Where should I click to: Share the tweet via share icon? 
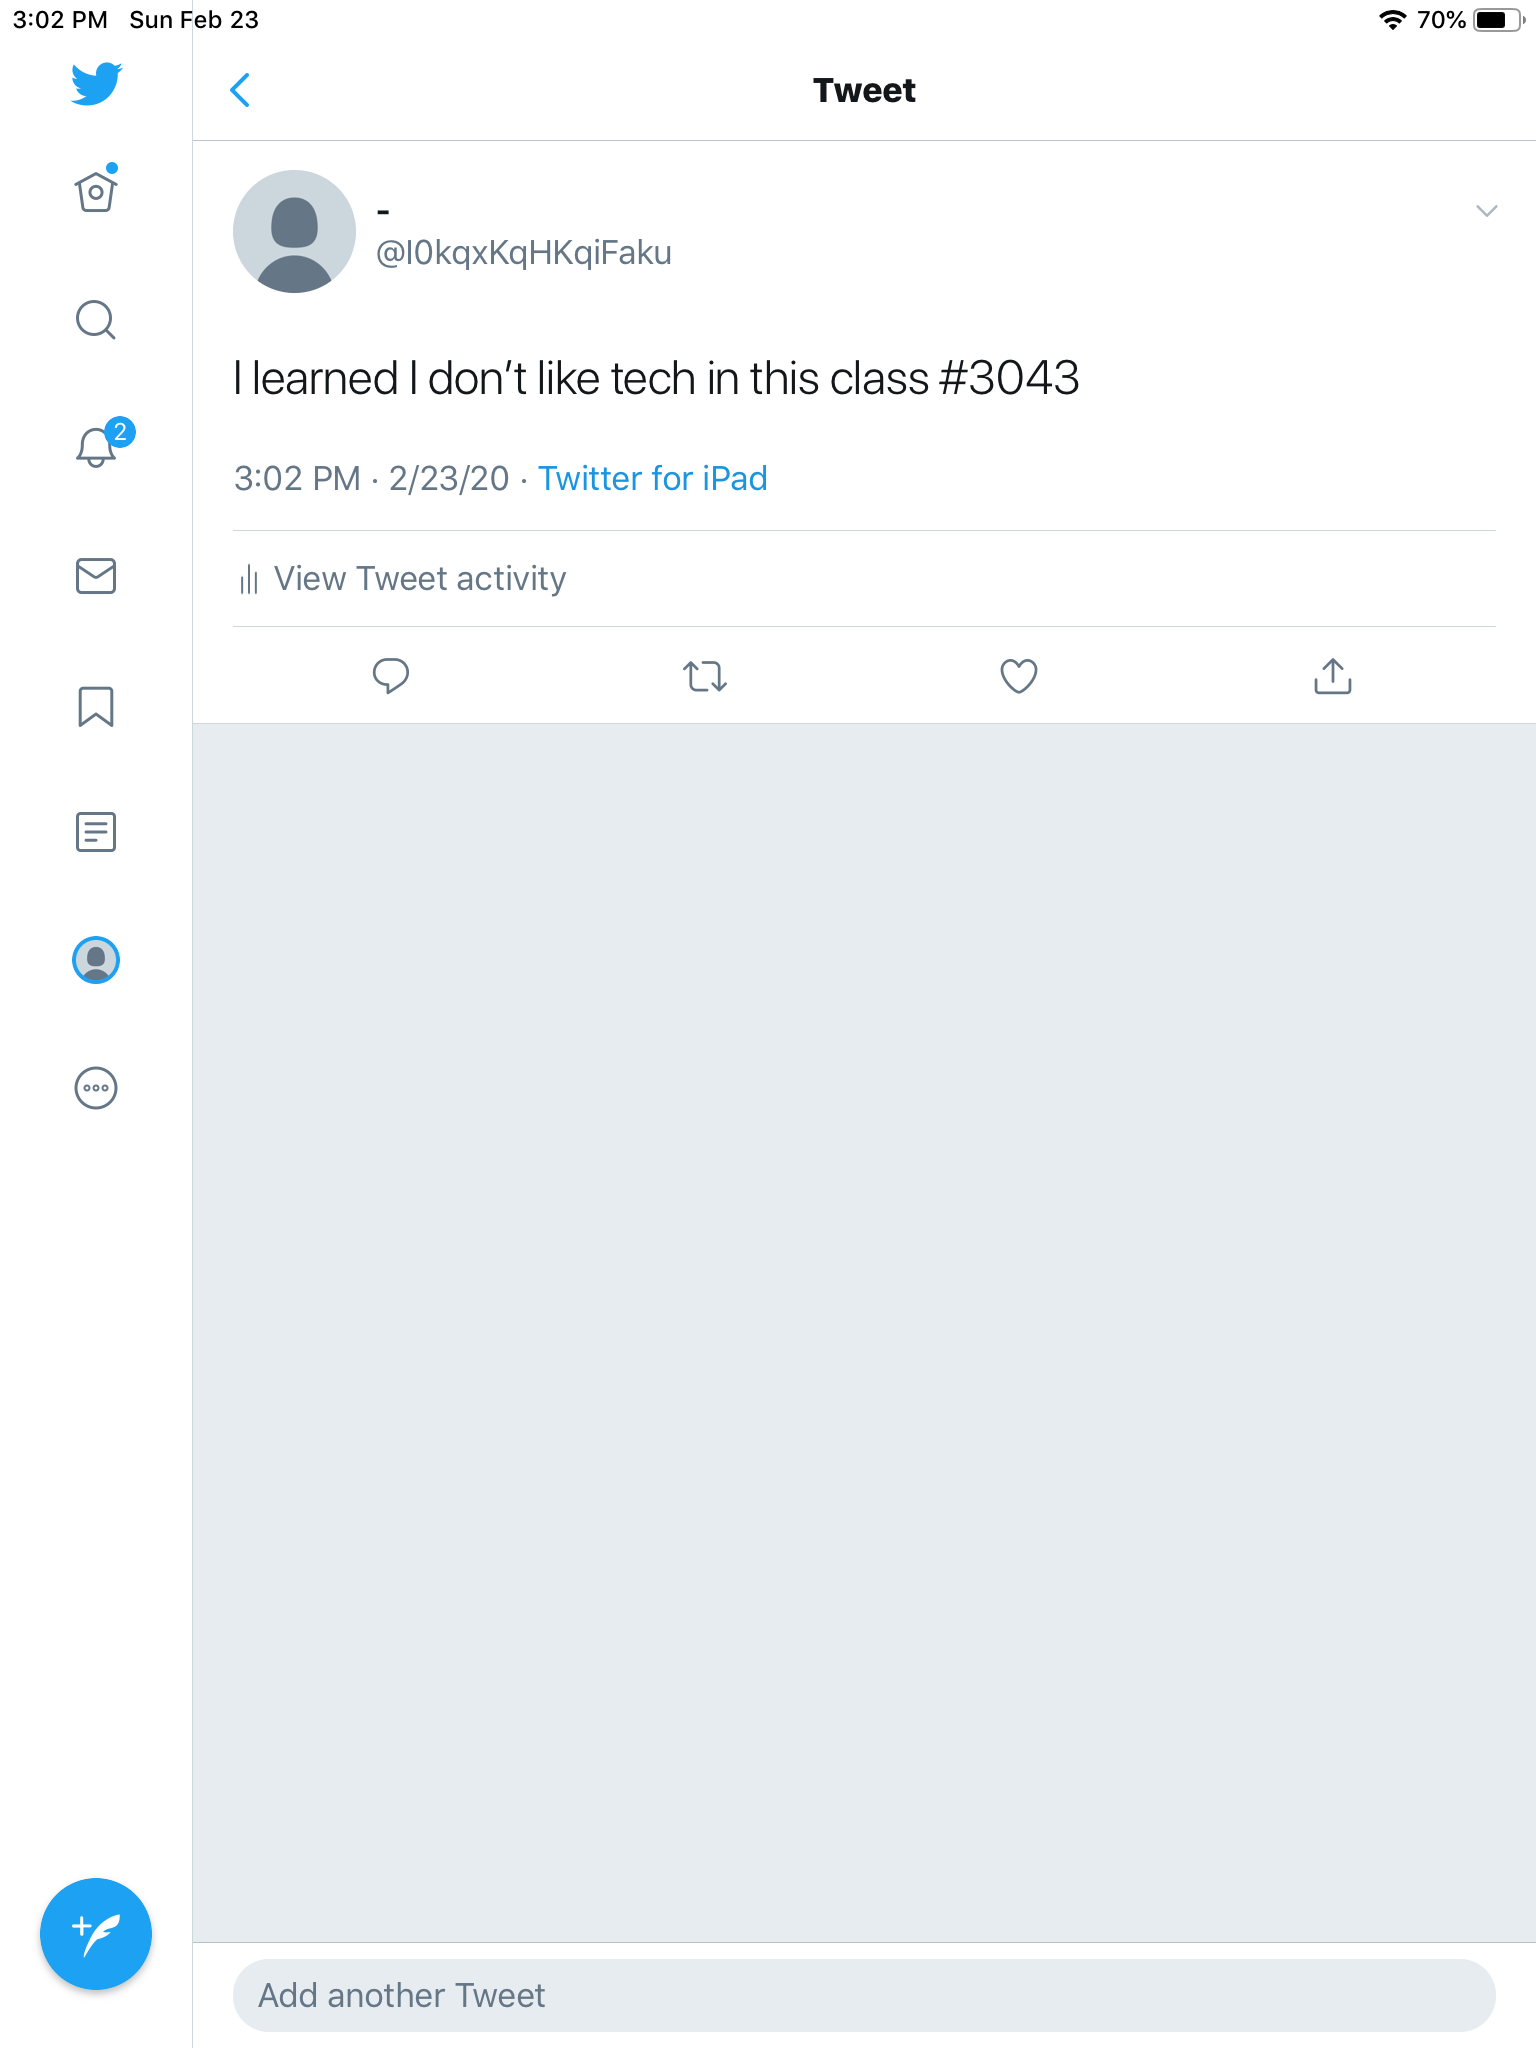[x=1332, y=676]
